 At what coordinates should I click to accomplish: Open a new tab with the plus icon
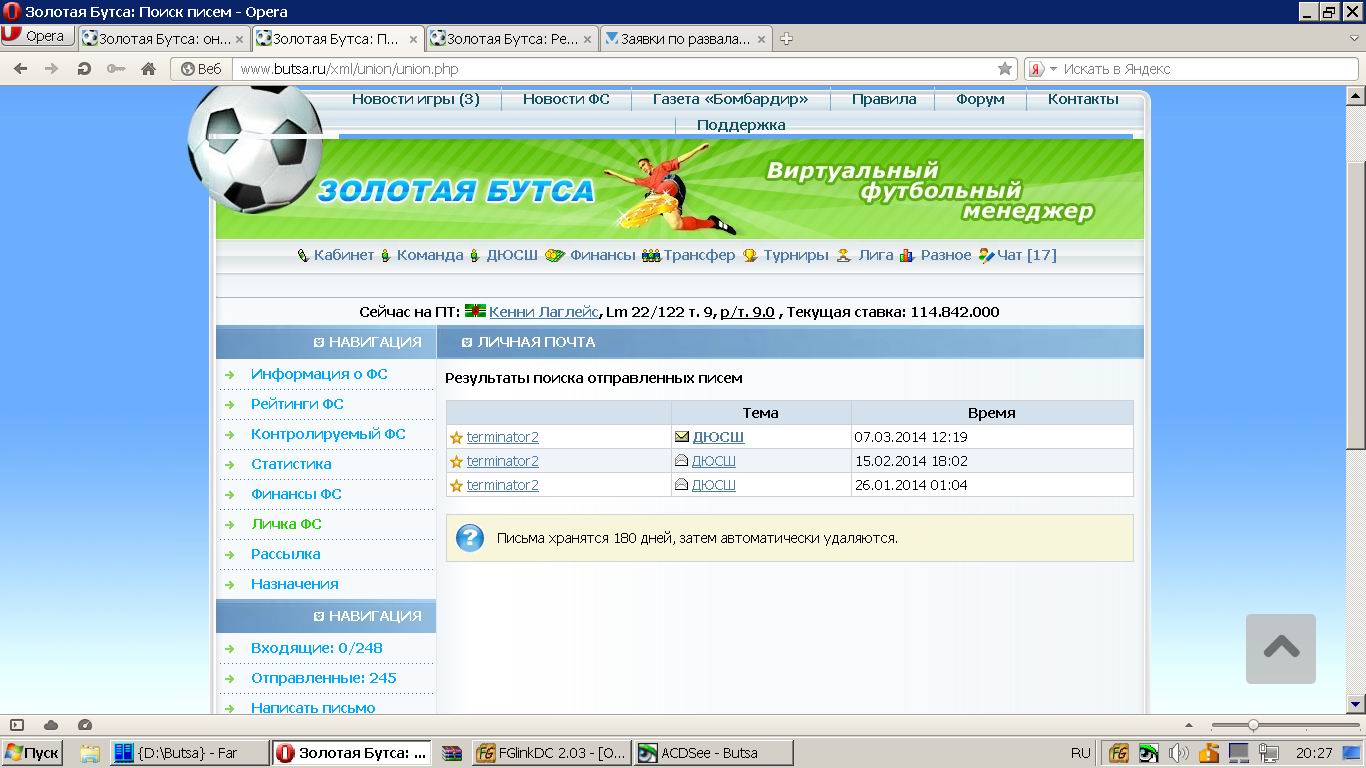click(x=787, y=39)
